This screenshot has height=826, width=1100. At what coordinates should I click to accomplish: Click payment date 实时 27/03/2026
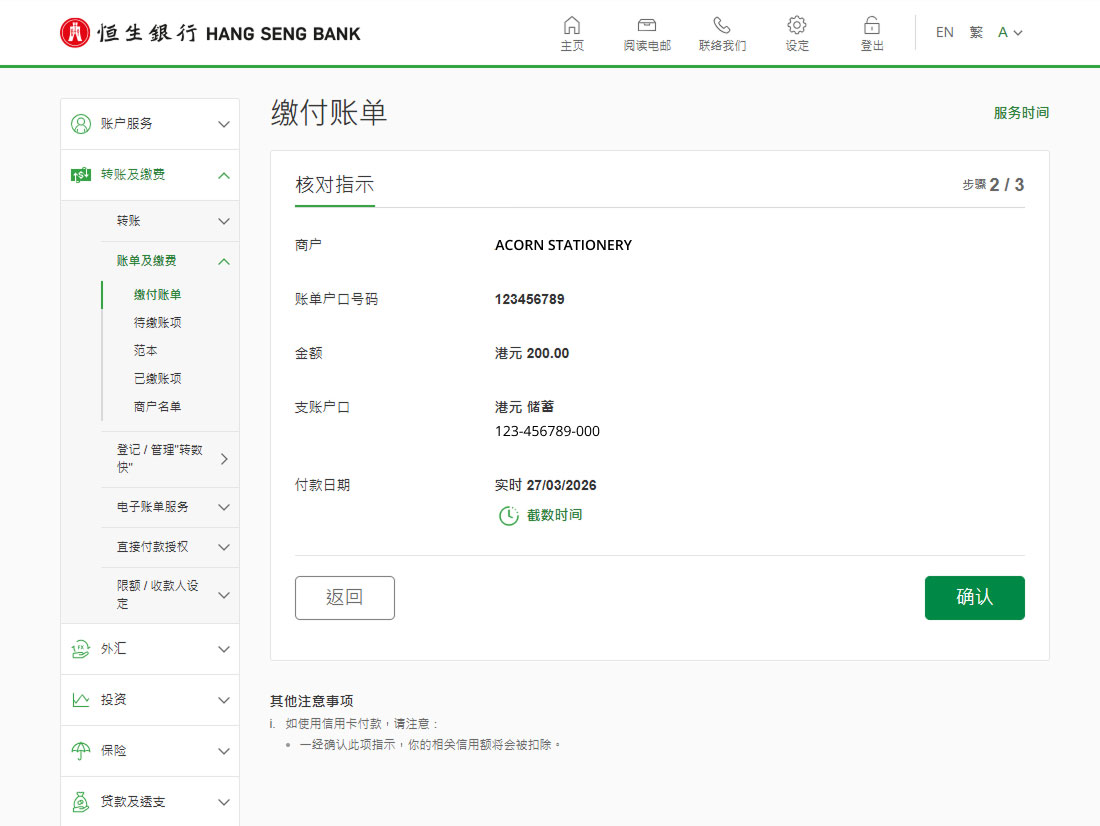click(546, 485)
